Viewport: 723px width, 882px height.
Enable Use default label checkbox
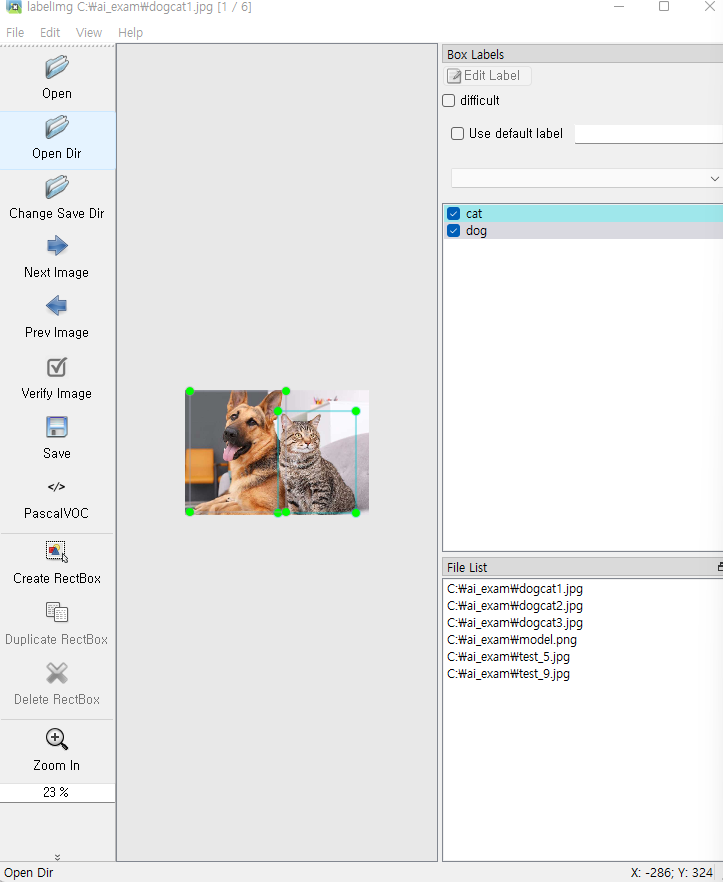(x=457, y=133)
